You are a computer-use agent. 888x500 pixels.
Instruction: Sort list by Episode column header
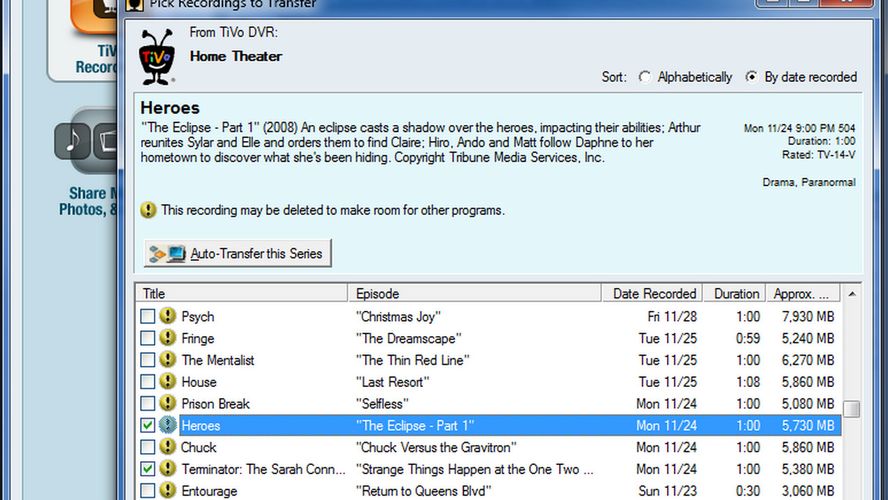point(475,293)
